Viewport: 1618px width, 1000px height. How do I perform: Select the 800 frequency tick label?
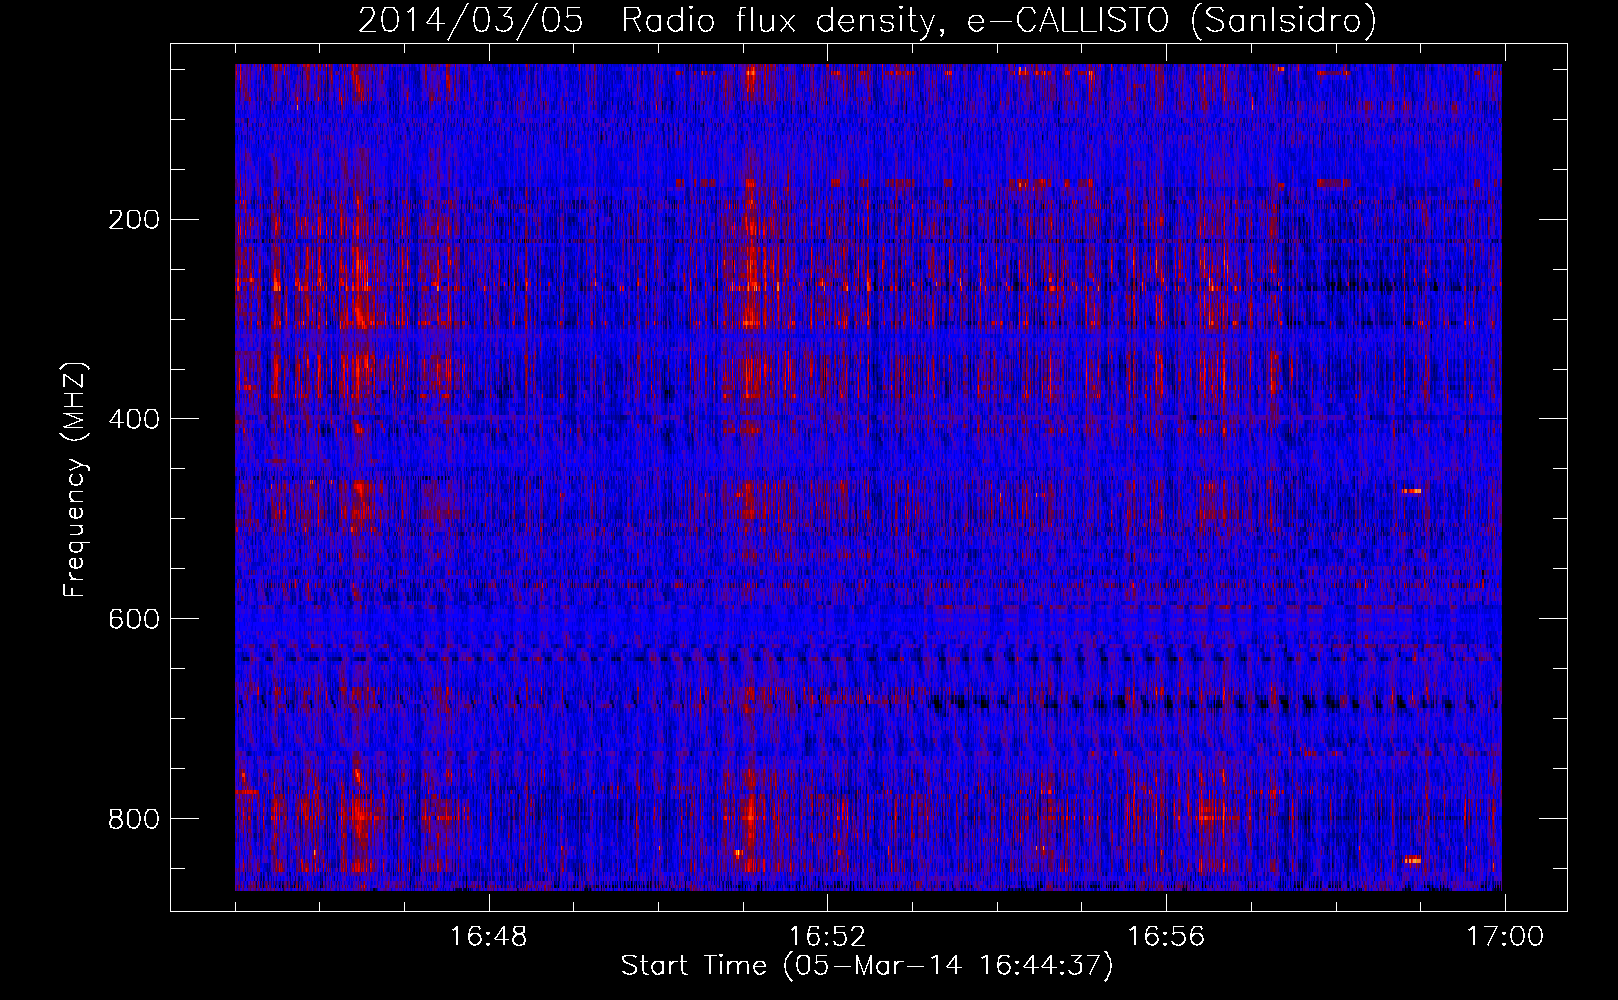(133, 819)
